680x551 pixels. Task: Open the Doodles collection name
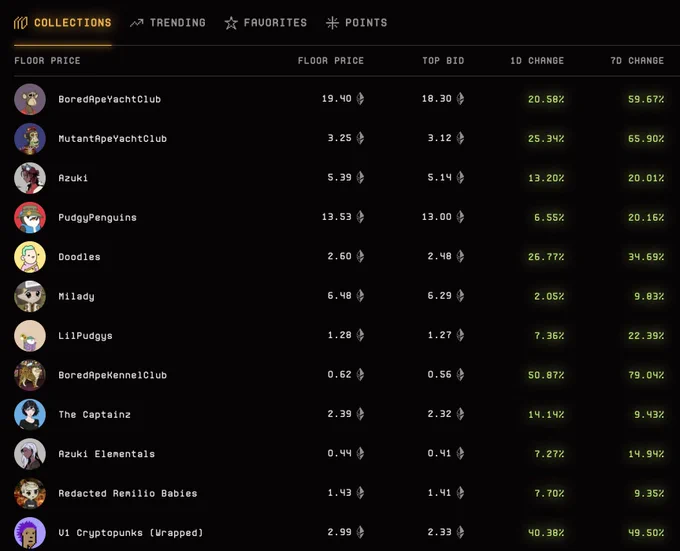click(79, 257)
